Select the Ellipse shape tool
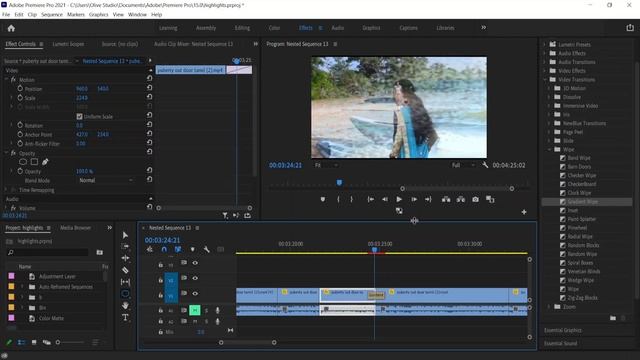Screen dimensions: 640x360 coord(125,293)
